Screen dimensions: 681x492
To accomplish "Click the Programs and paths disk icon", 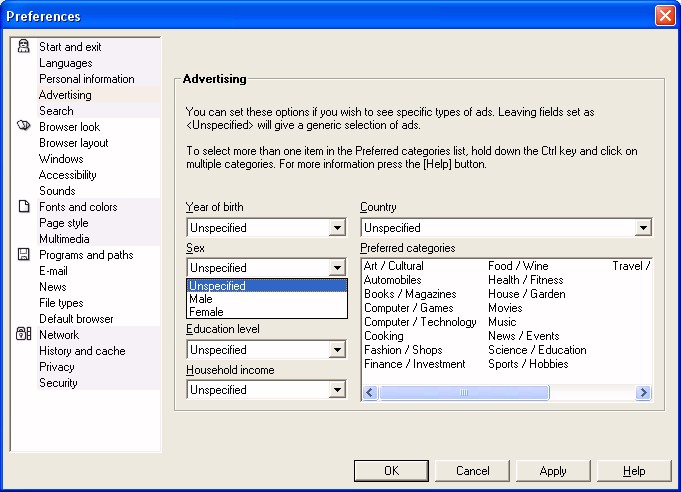I will [x=24, y=255].
